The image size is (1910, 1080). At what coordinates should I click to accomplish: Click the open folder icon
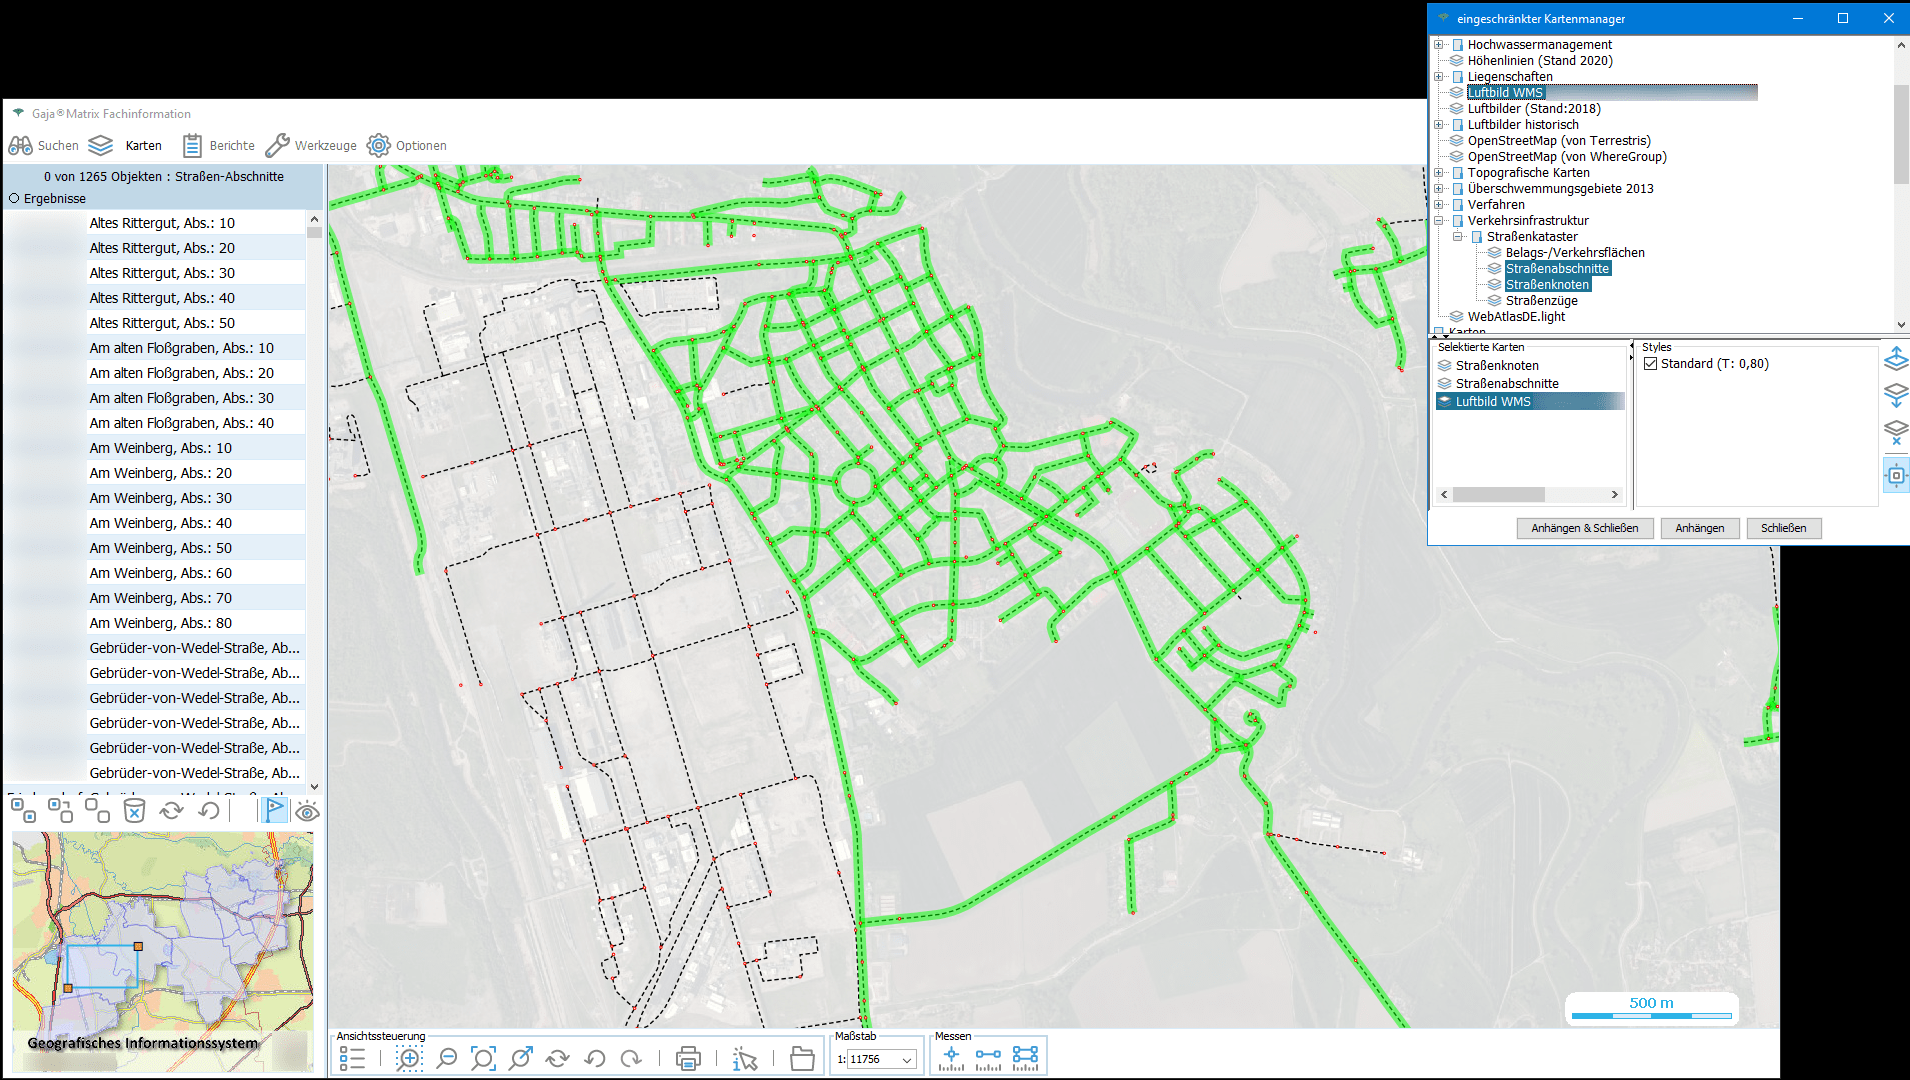pyautogui.click(x=802, y=1058)
